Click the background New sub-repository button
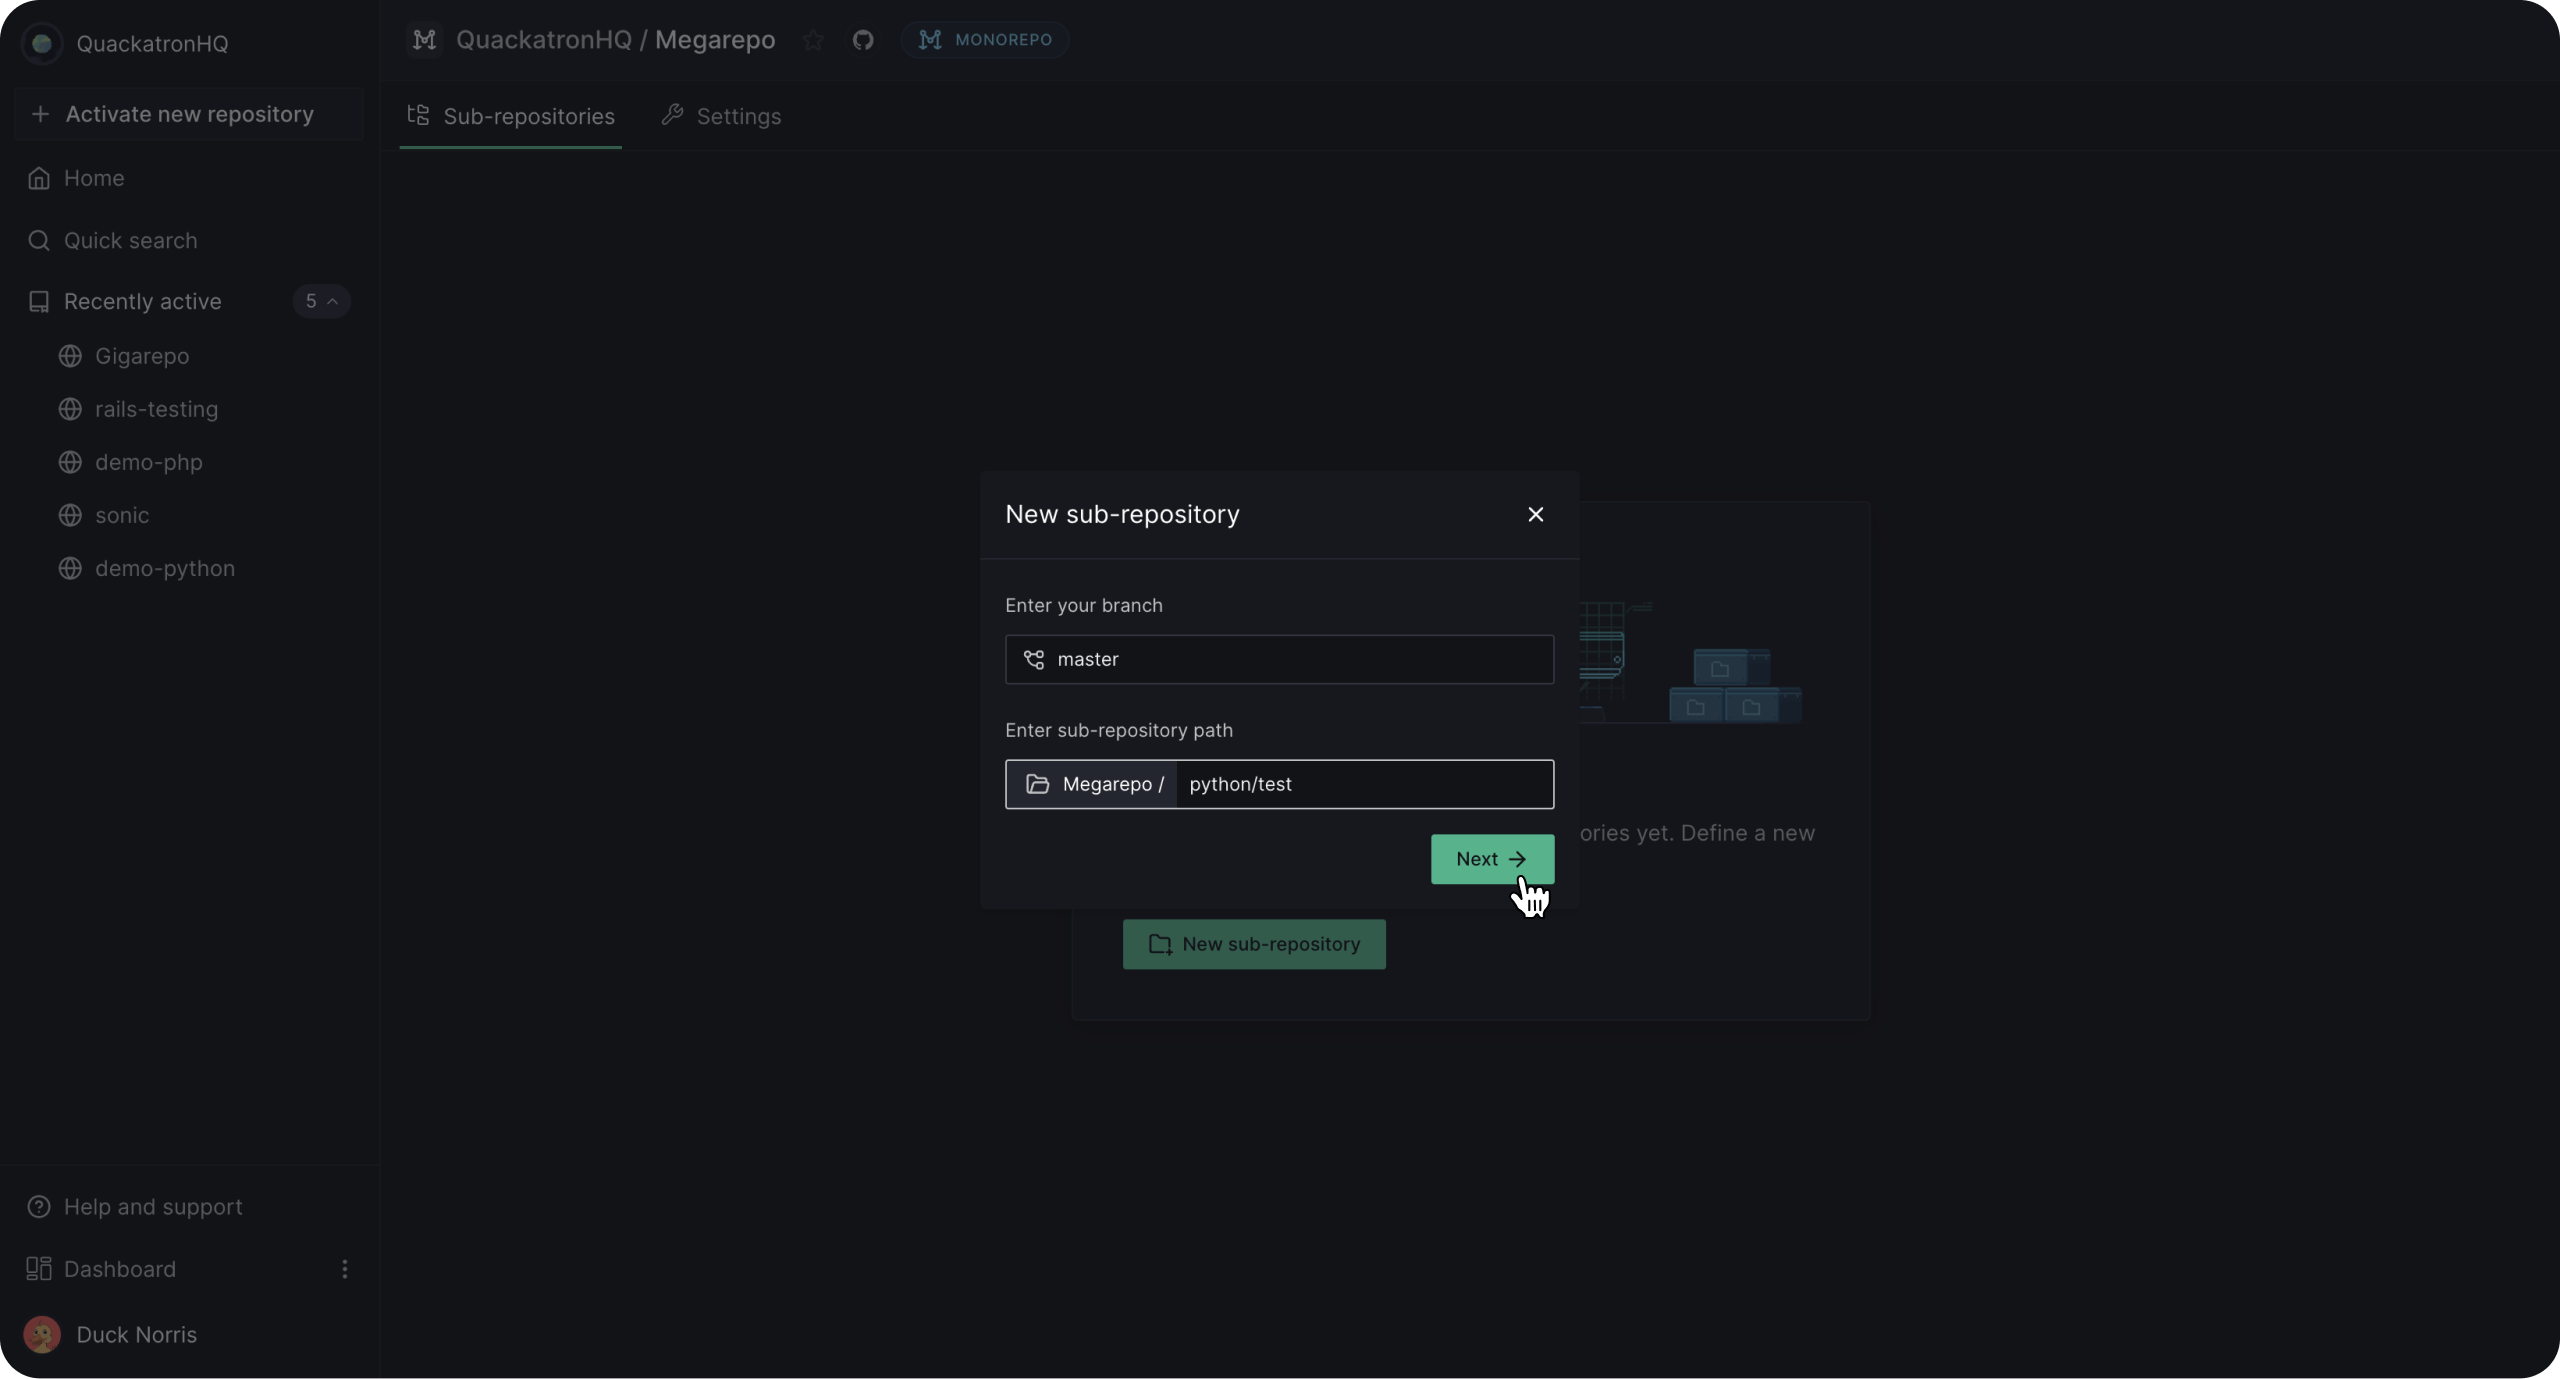2560x1379 pixels. (1254, 944)
